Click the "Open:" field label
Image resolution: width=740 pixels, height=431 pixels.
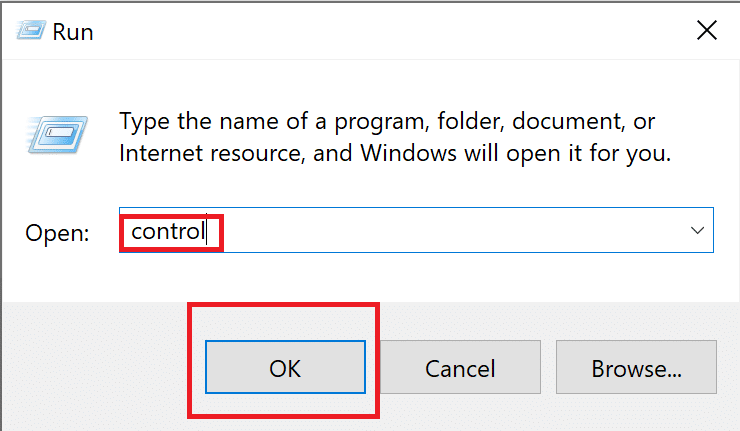(x=58, y=233)
